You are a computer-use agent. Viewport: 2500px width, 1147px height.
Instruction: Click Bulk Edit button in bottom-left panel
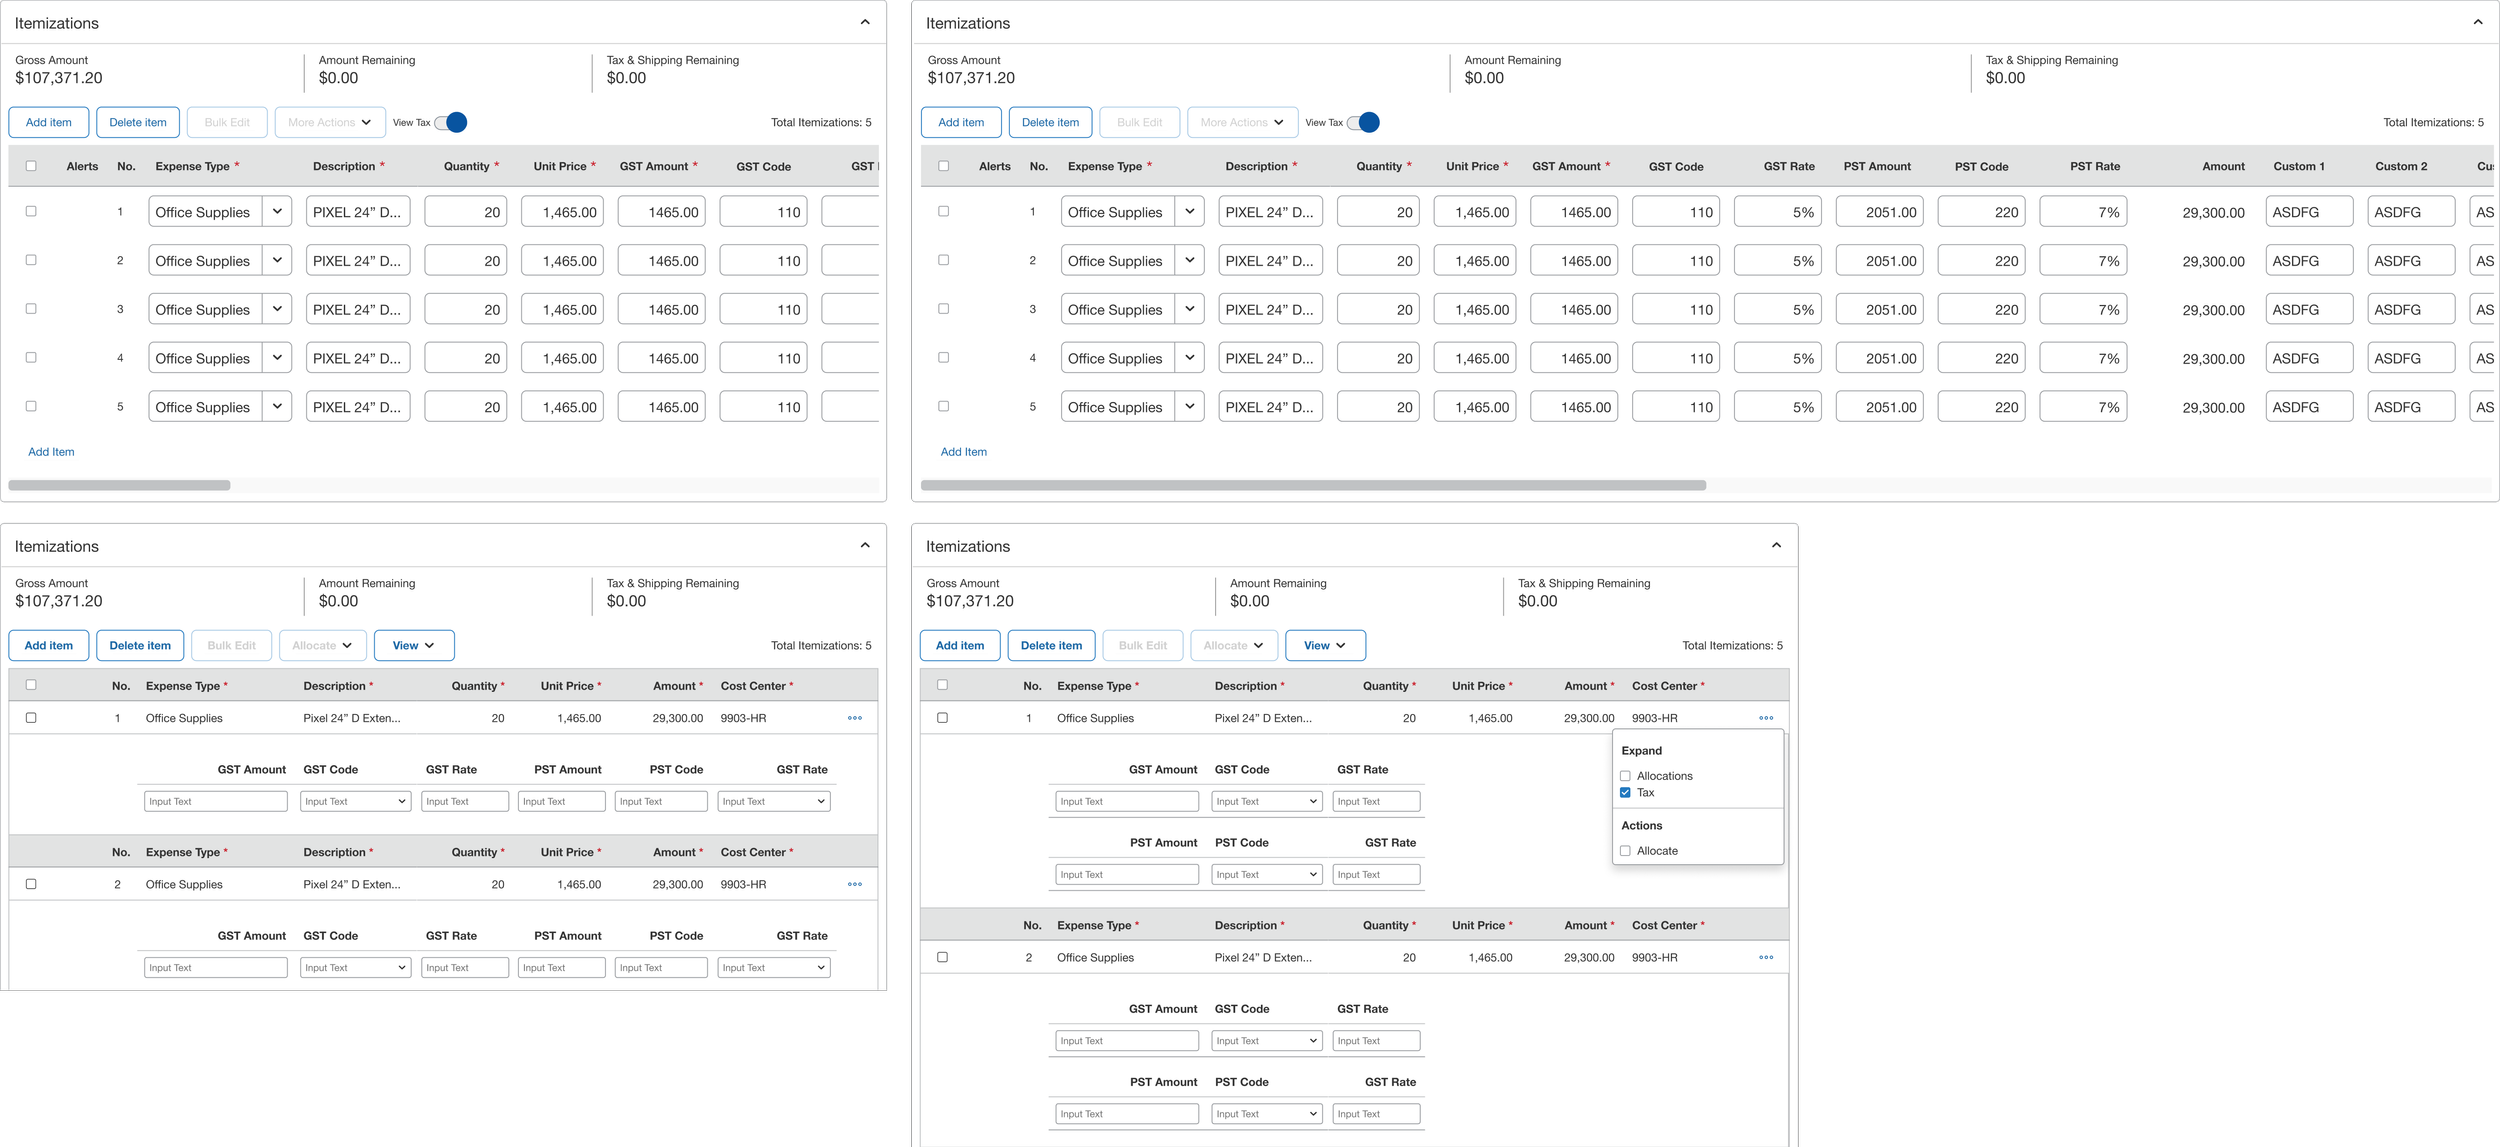click(231, 645)
